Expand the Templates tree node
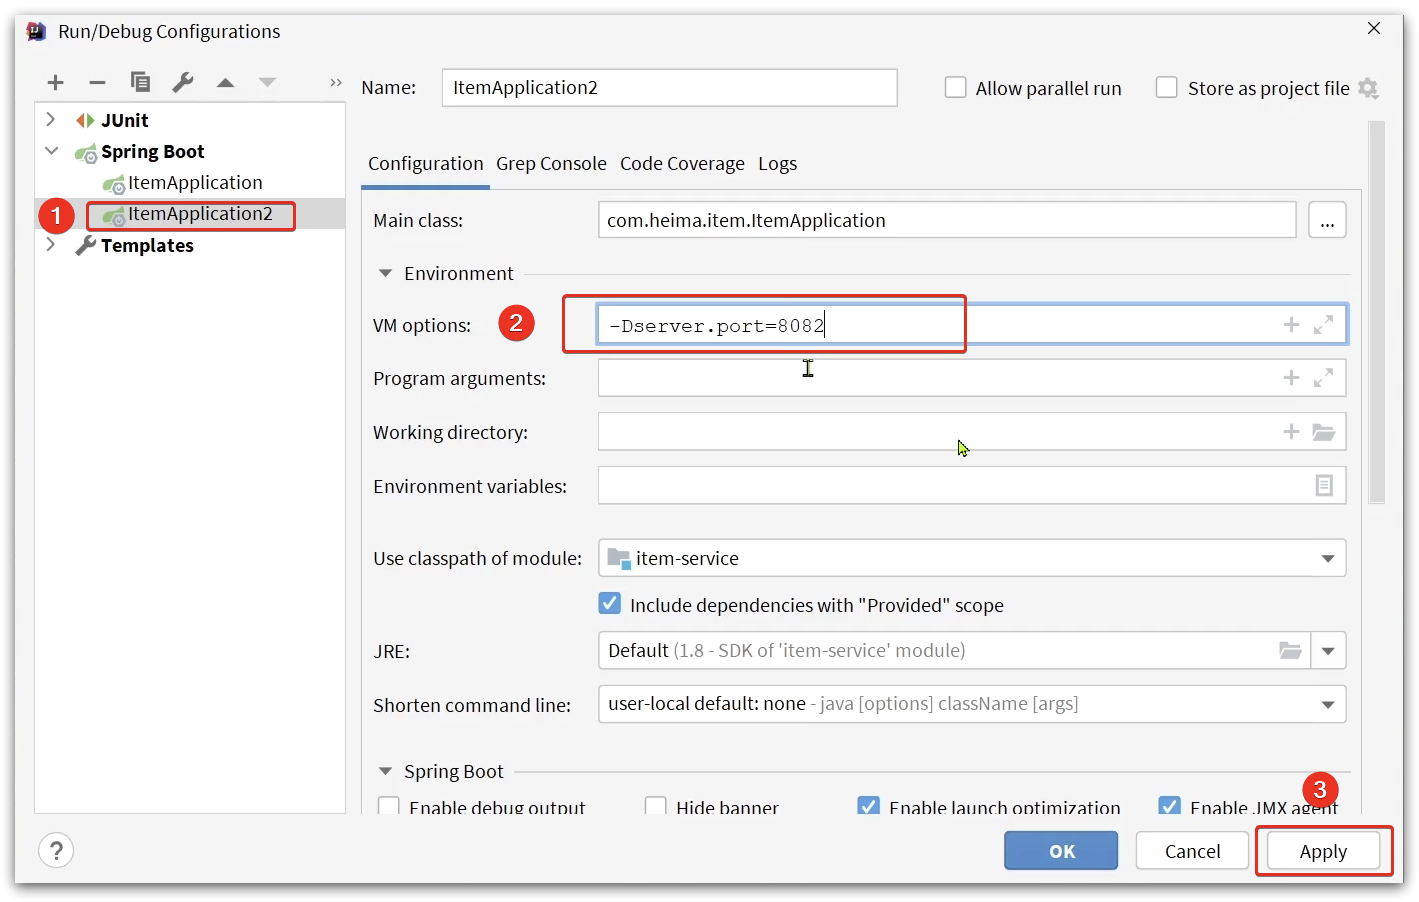The height and width of the screenshot is (902, 1419). click(x=51, y=244)
